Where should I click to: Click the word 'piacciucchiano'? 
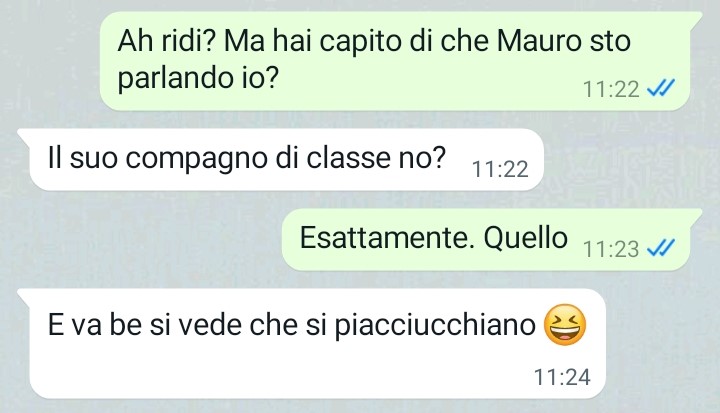tap(435, 325)
